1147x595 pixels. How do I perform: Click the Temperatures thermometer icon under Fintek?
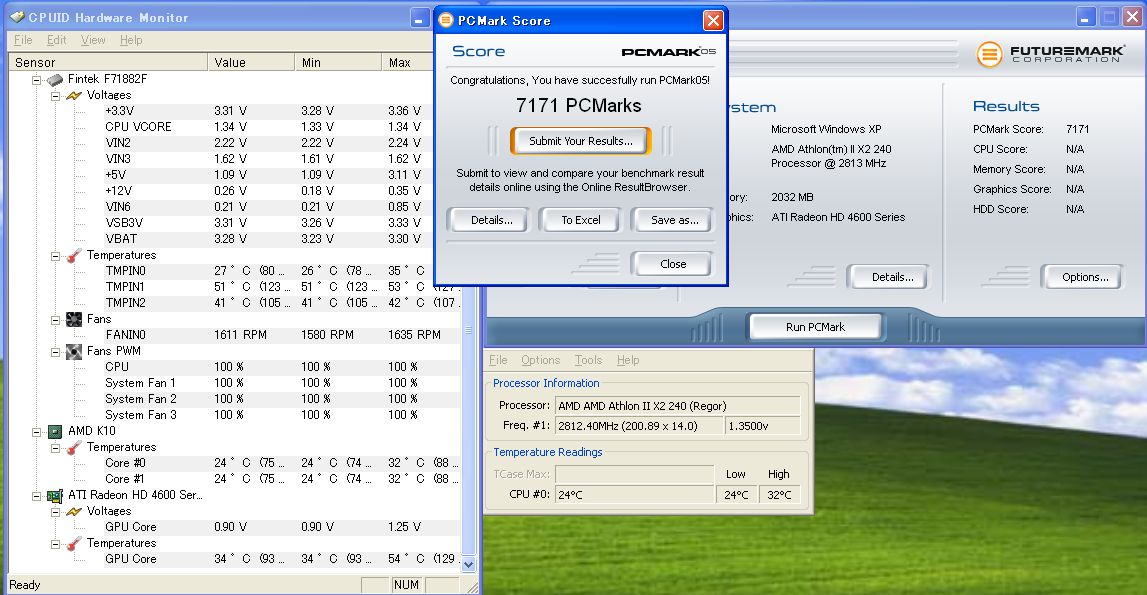(x=74, y=255)
